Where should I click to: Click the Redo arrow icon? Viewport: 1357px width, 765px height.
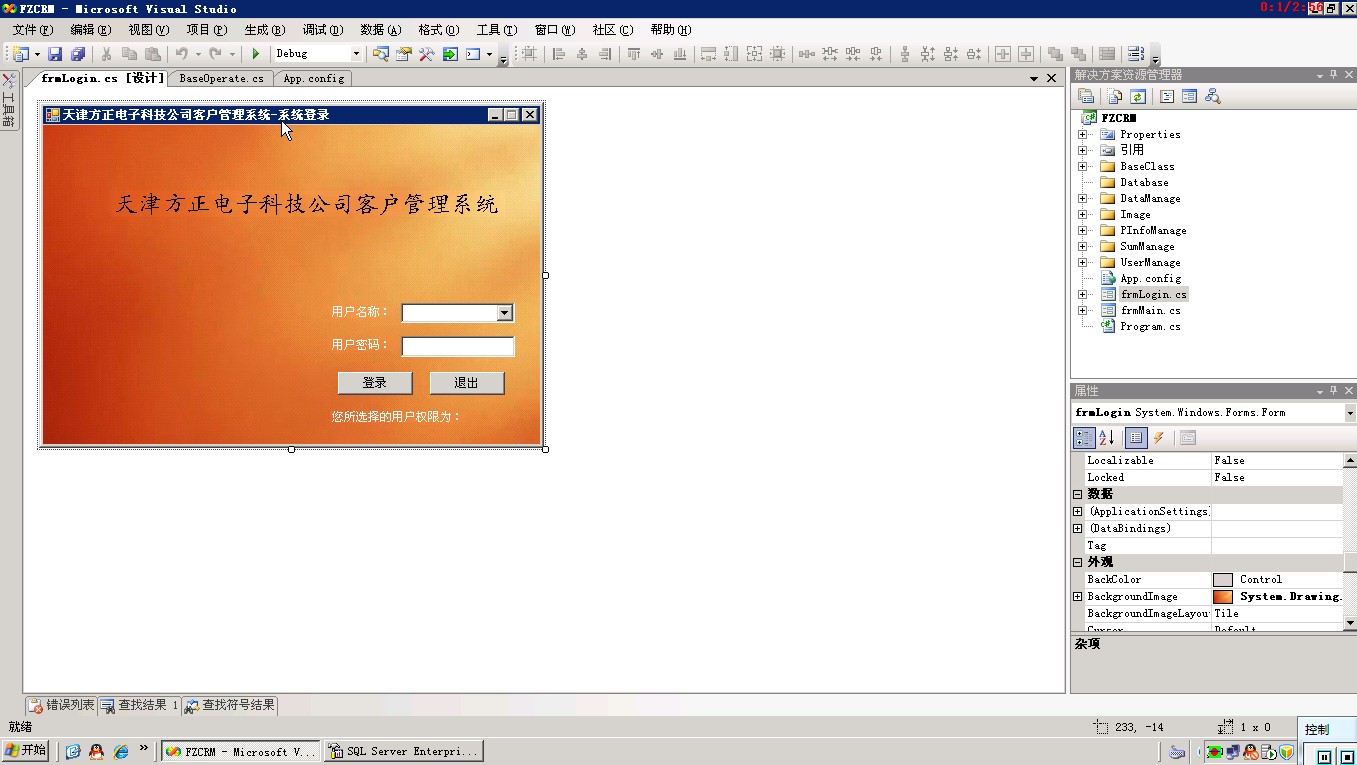click(215, 54)
